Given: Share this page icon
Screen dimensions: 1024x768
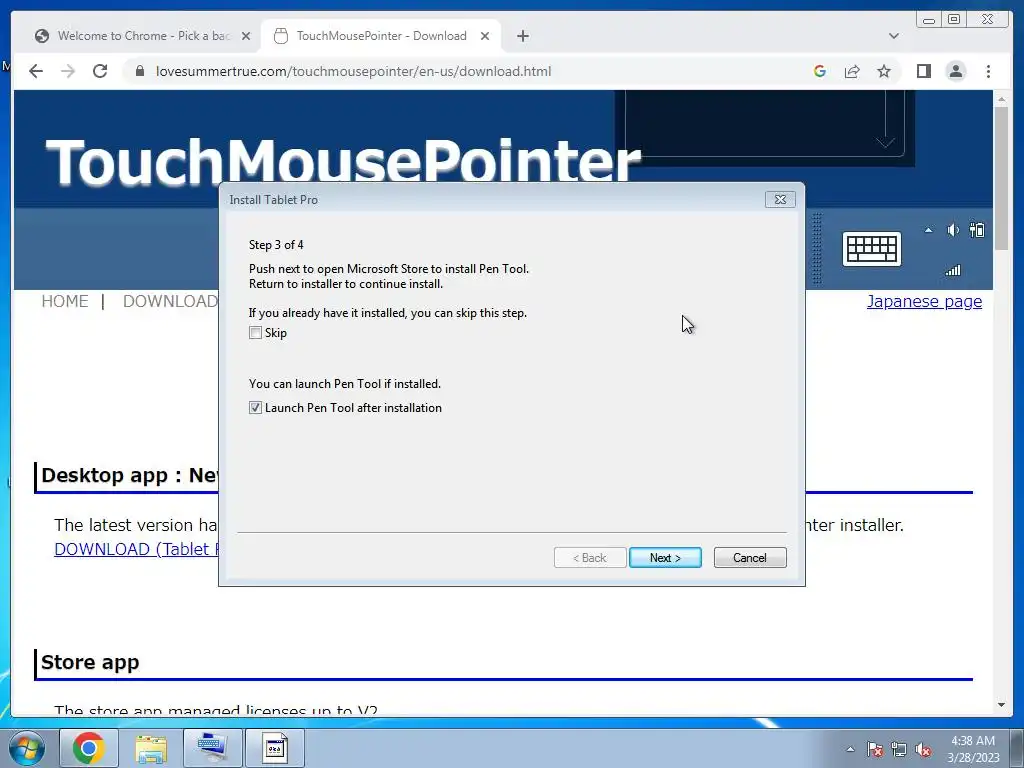Looking at the screenshot, I should [x=852, y=71].
